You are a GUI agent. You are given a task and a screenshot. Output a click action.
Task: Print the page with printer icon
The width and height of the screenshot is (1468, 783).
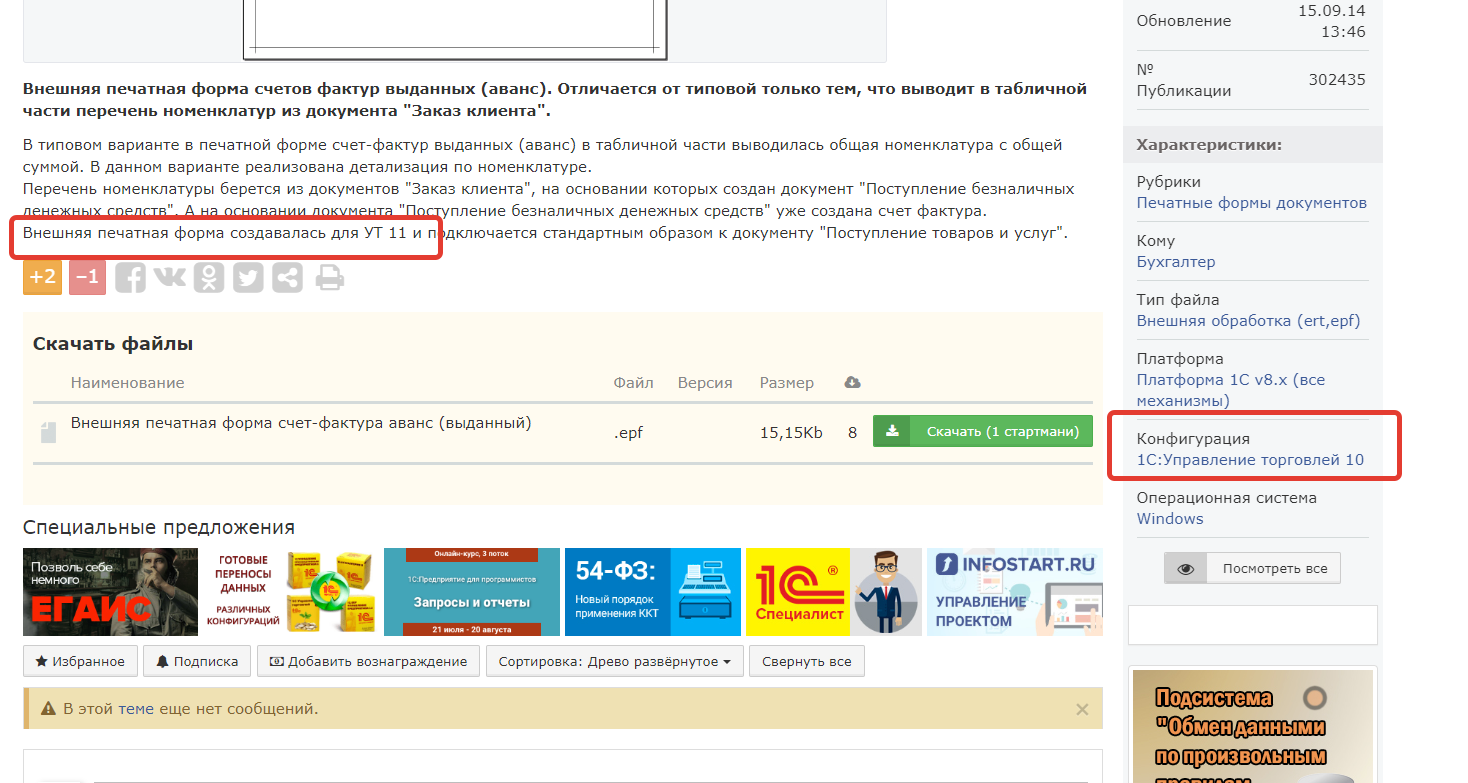pyautogui.click(x=329, y=277)
